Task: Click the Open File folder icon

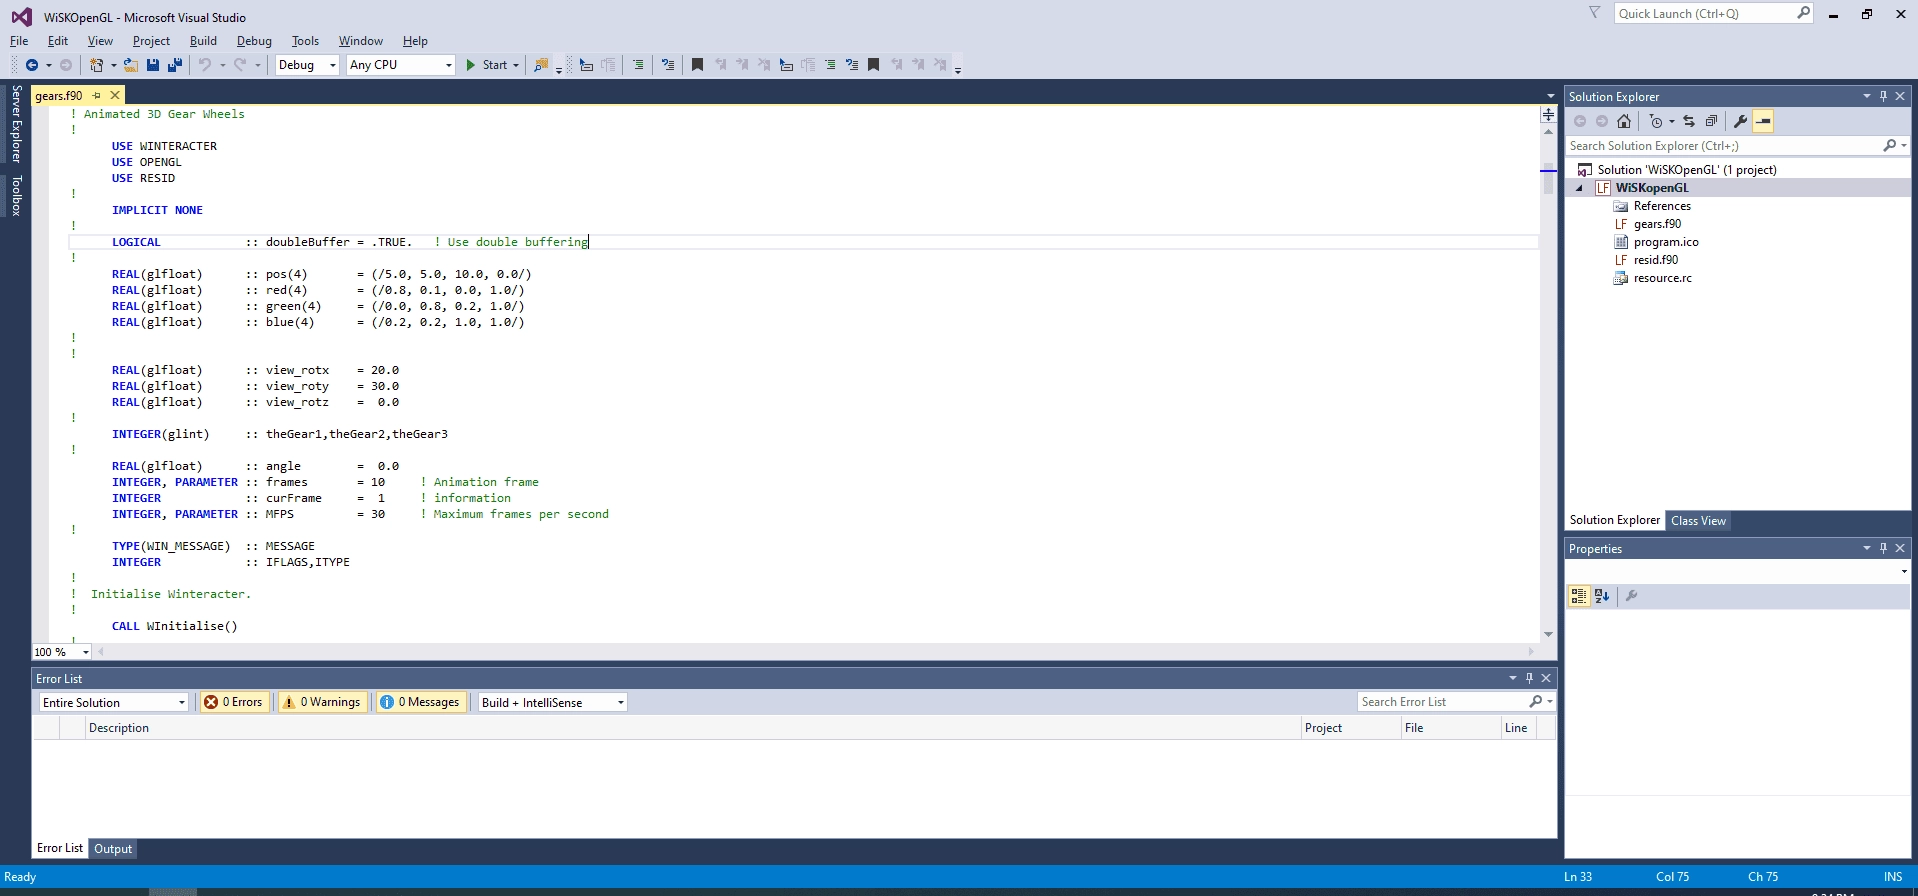Action: pos(131,65)
